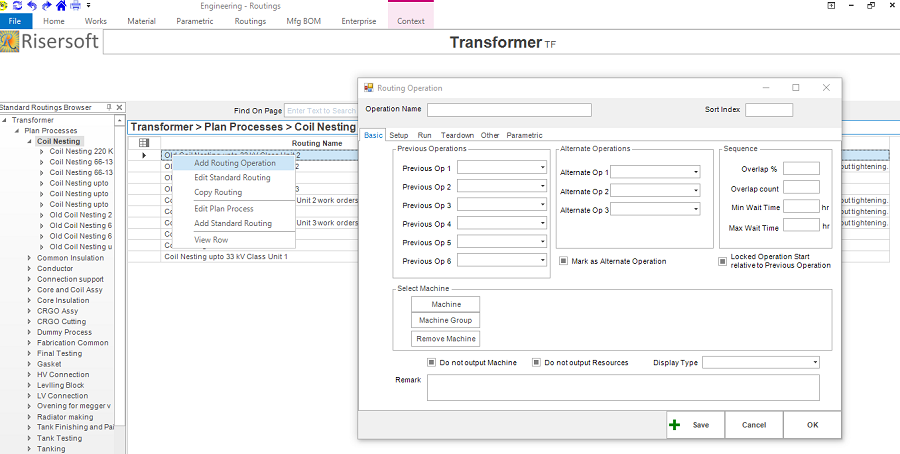The width and height of the screenshot is (900, 454).
Task: Choose Edit Plan Process from context menu
Action: coord(234,208)
